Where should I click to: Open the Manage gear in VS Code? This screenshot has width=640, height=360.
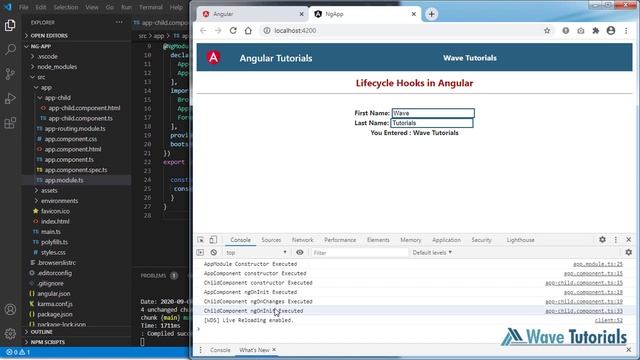(10, 333)
